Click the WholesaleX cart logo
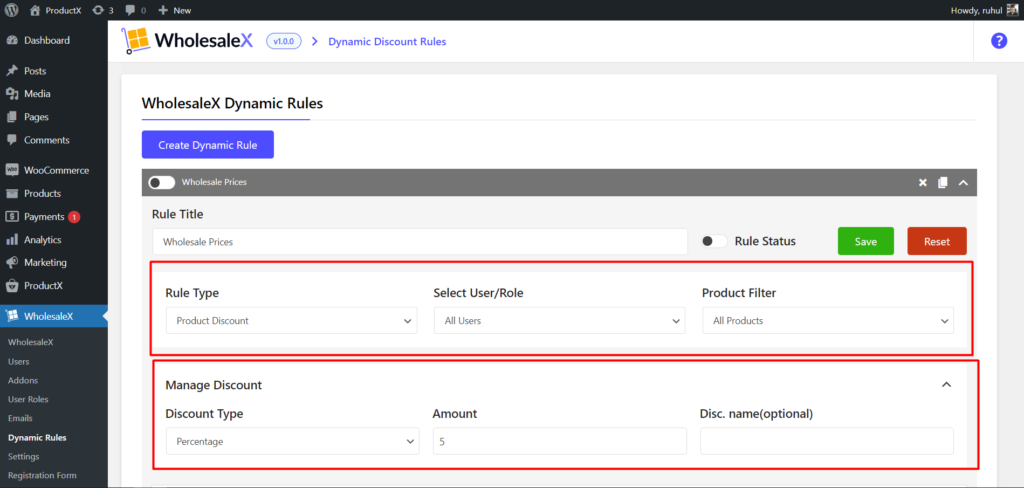The image size is (1024, 488). 136,41
